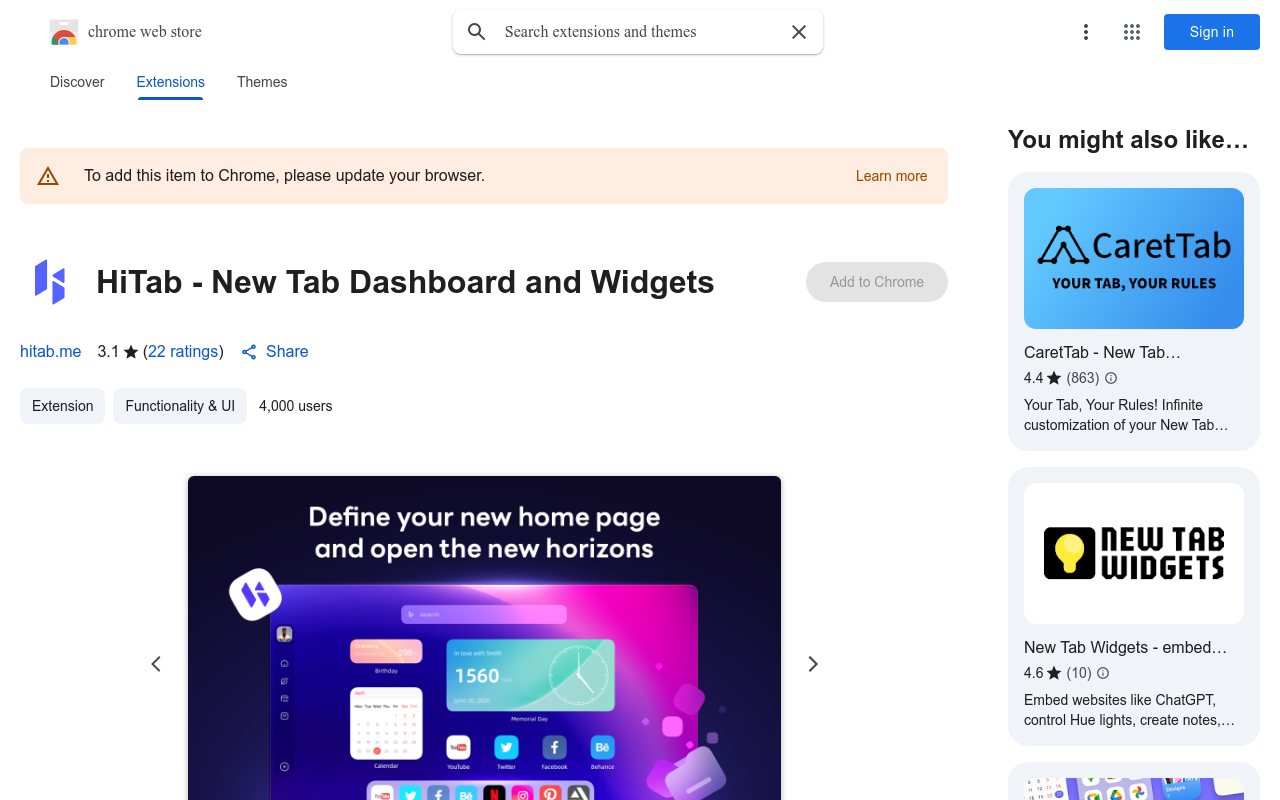Viewport: 1280px width, 800px height.
Task: Open the Learn more link
Action: (x=891, y=176)
